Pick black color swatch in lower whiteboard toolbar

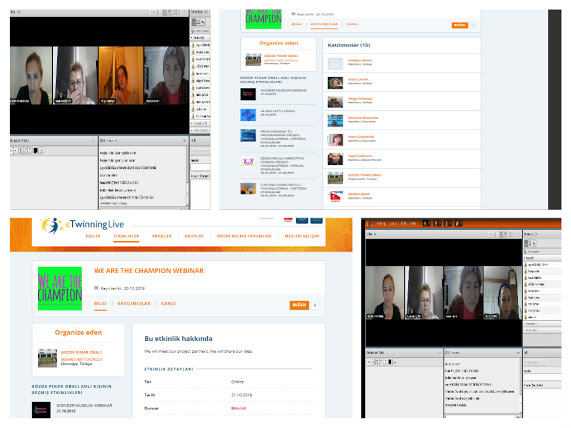(x=390, y=362)
